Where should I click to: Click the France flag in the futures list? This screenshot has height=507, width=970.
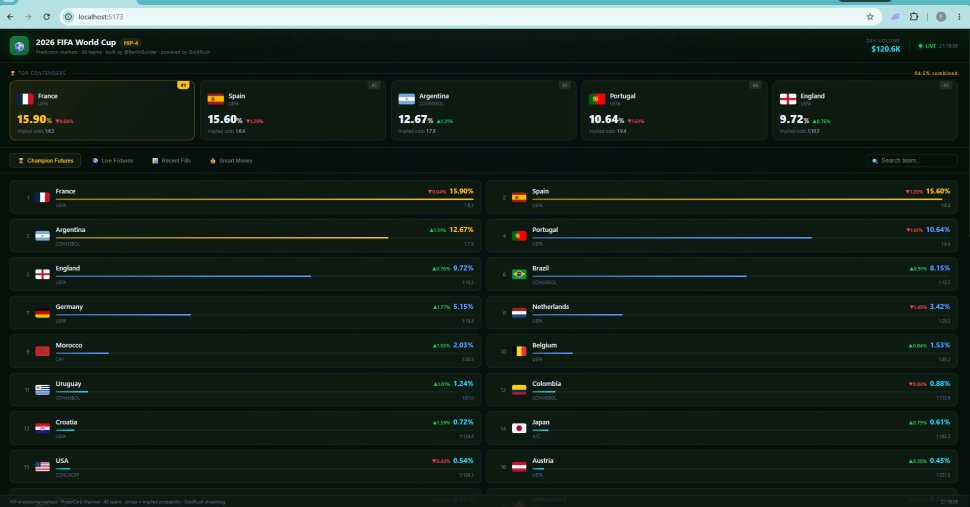(x=42, y=197)
